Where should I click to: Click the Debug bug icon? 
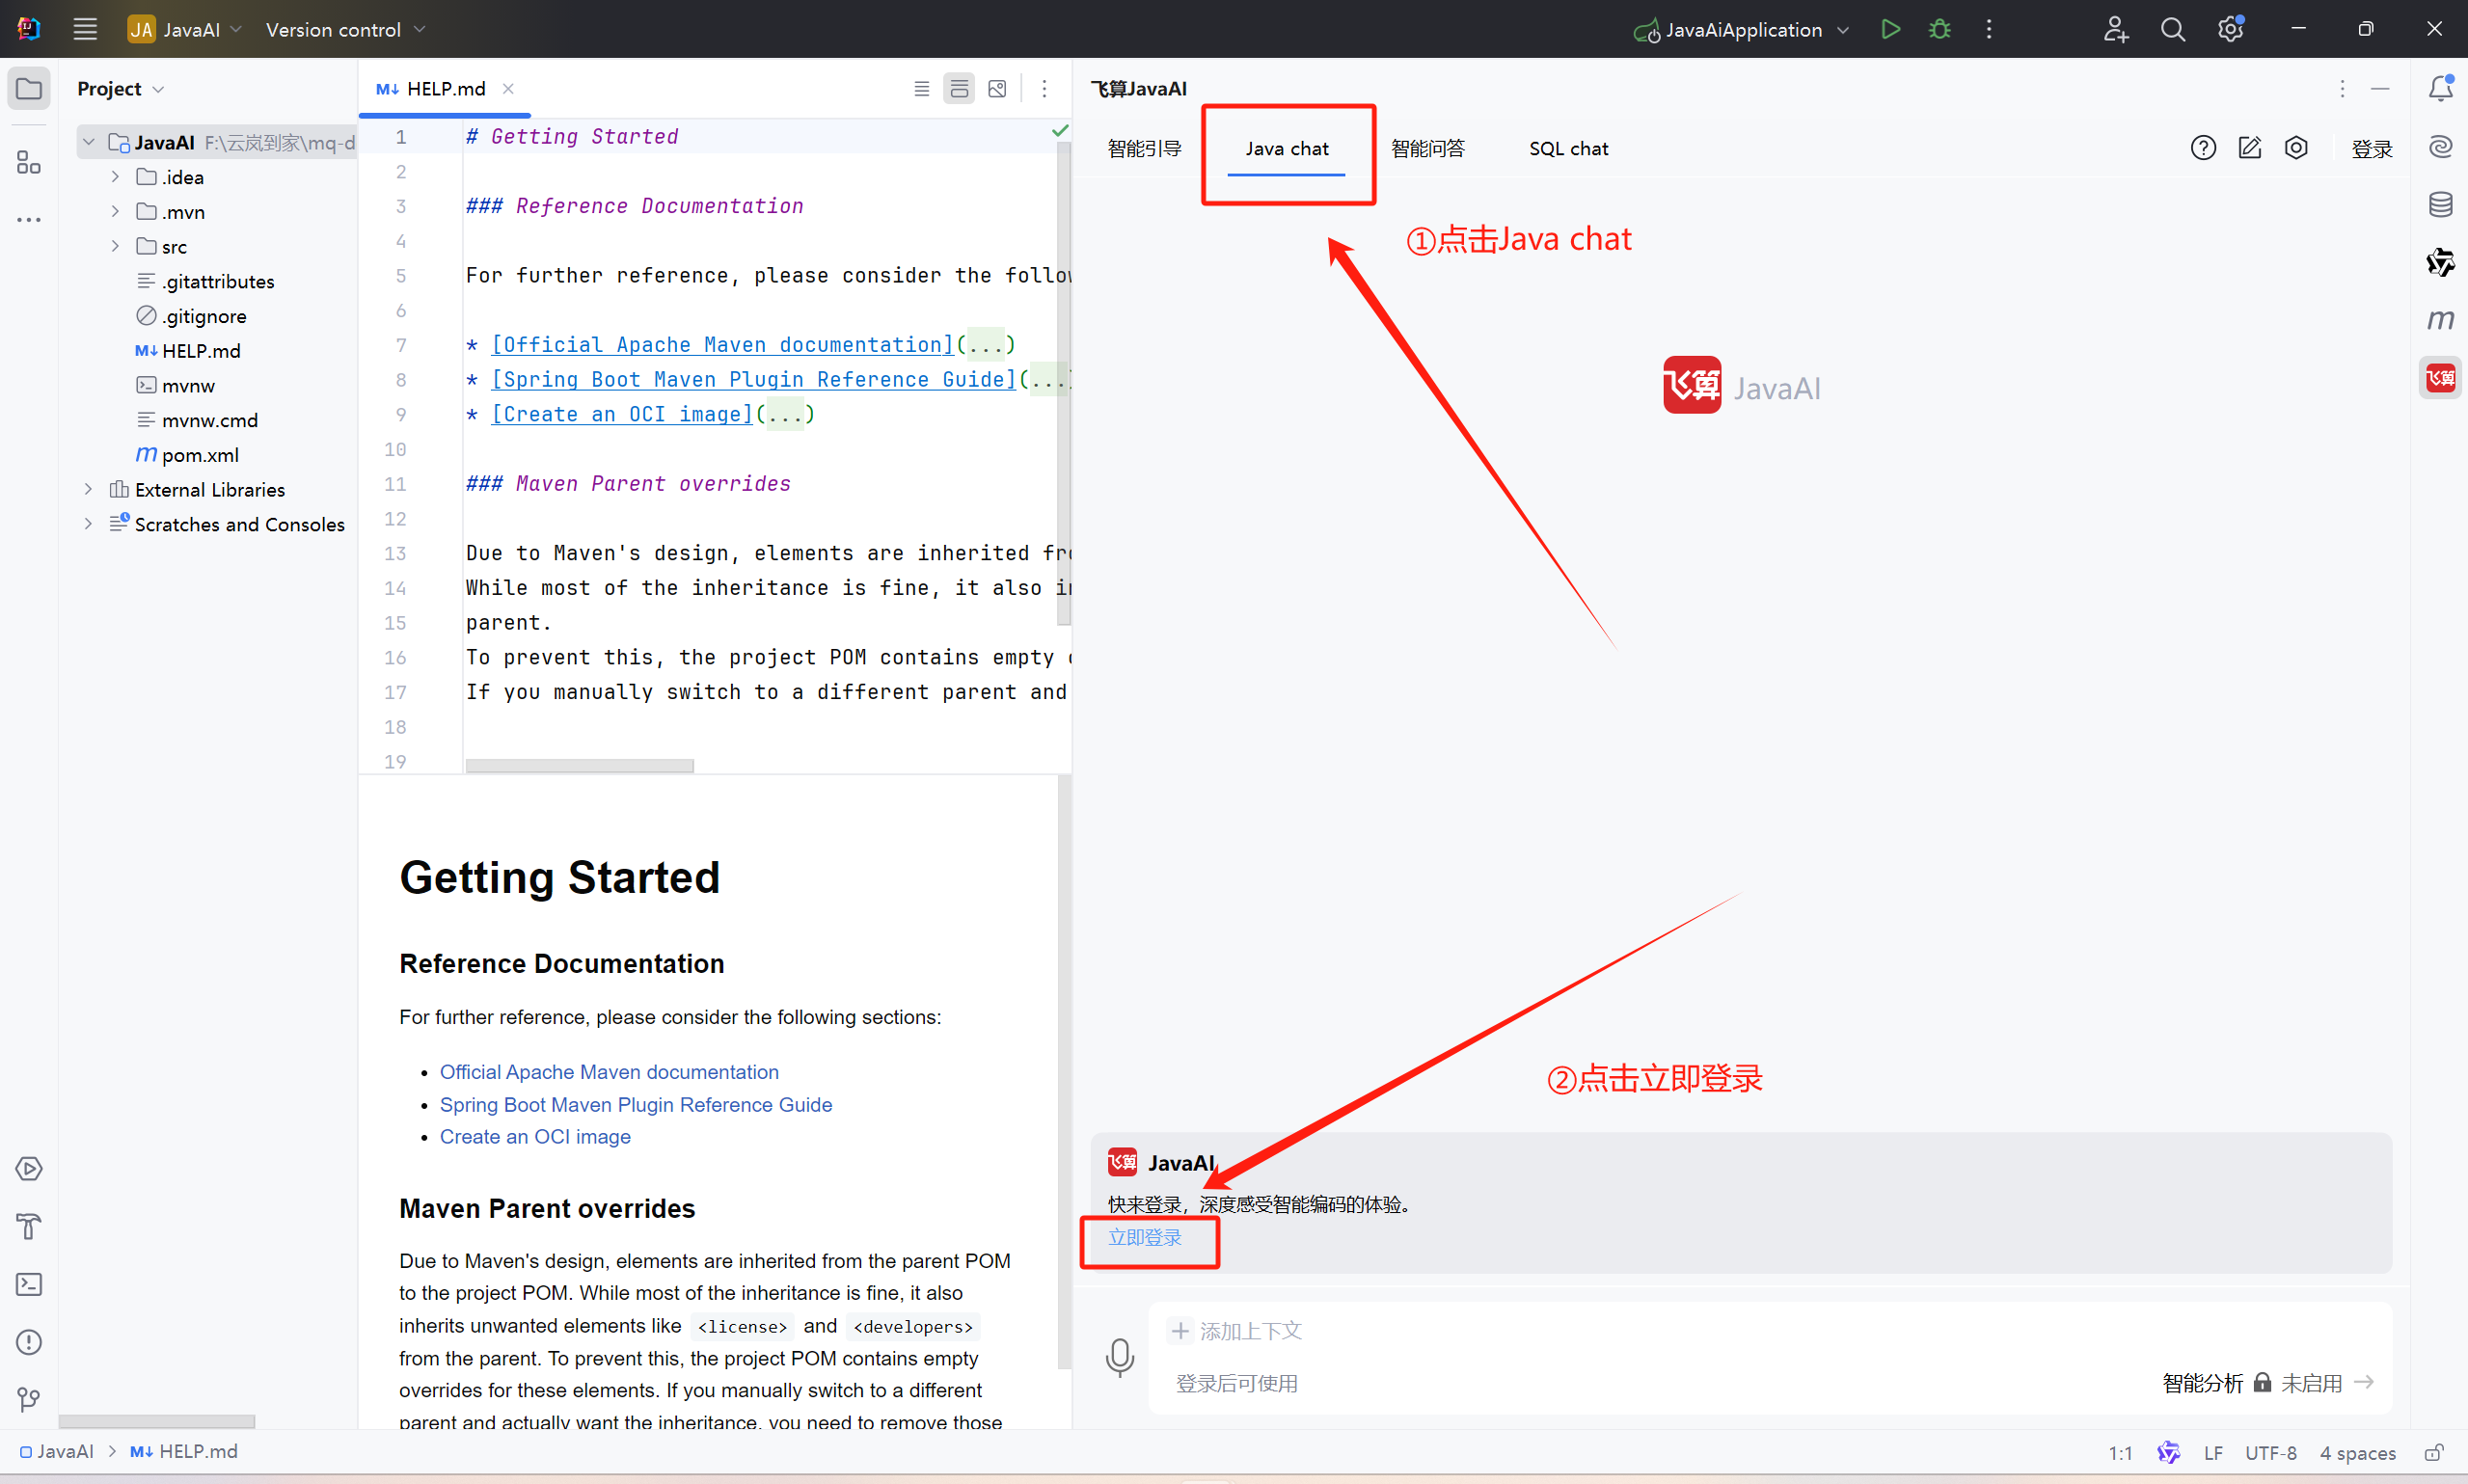tap(1939, 29)
